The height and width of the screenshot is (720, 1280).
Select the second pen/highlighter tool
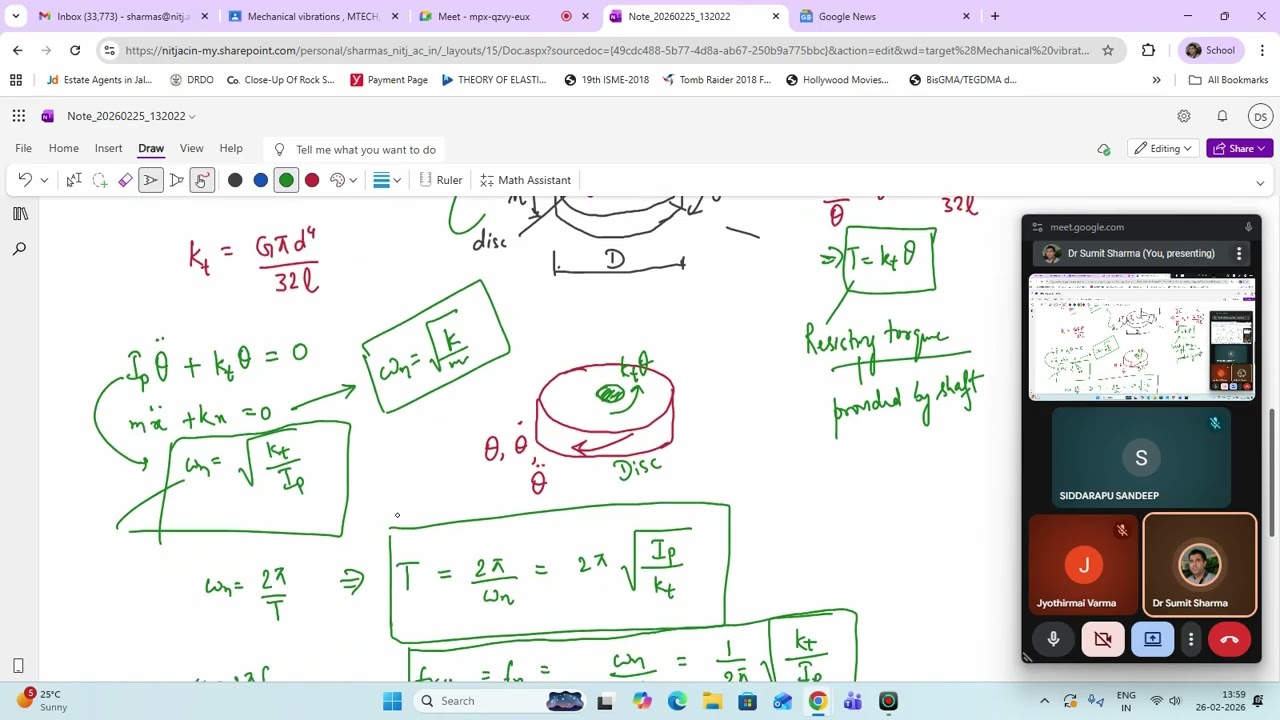(x=177, y=180)
